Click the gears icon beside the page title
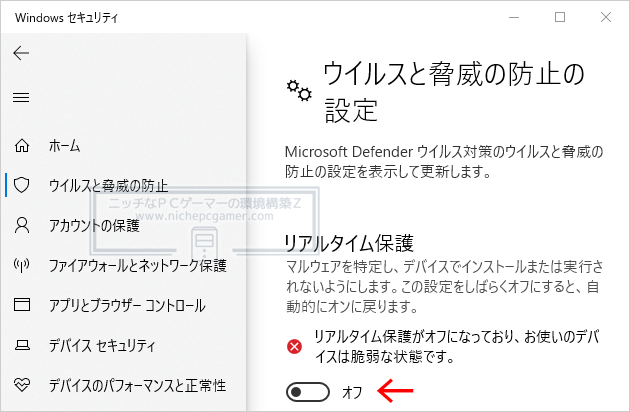The image size is (630, 412). [x=299, y=90]
